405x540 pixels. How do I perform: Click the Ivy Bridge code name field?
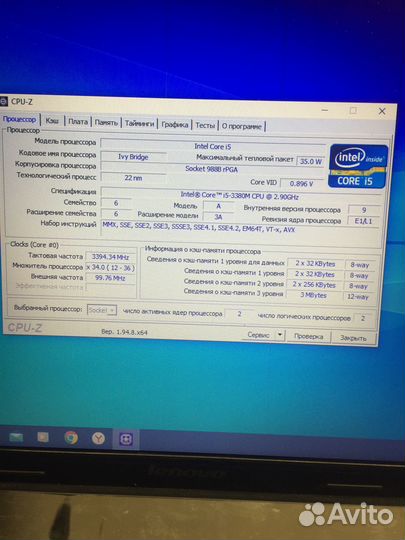(x=133, y=157)
